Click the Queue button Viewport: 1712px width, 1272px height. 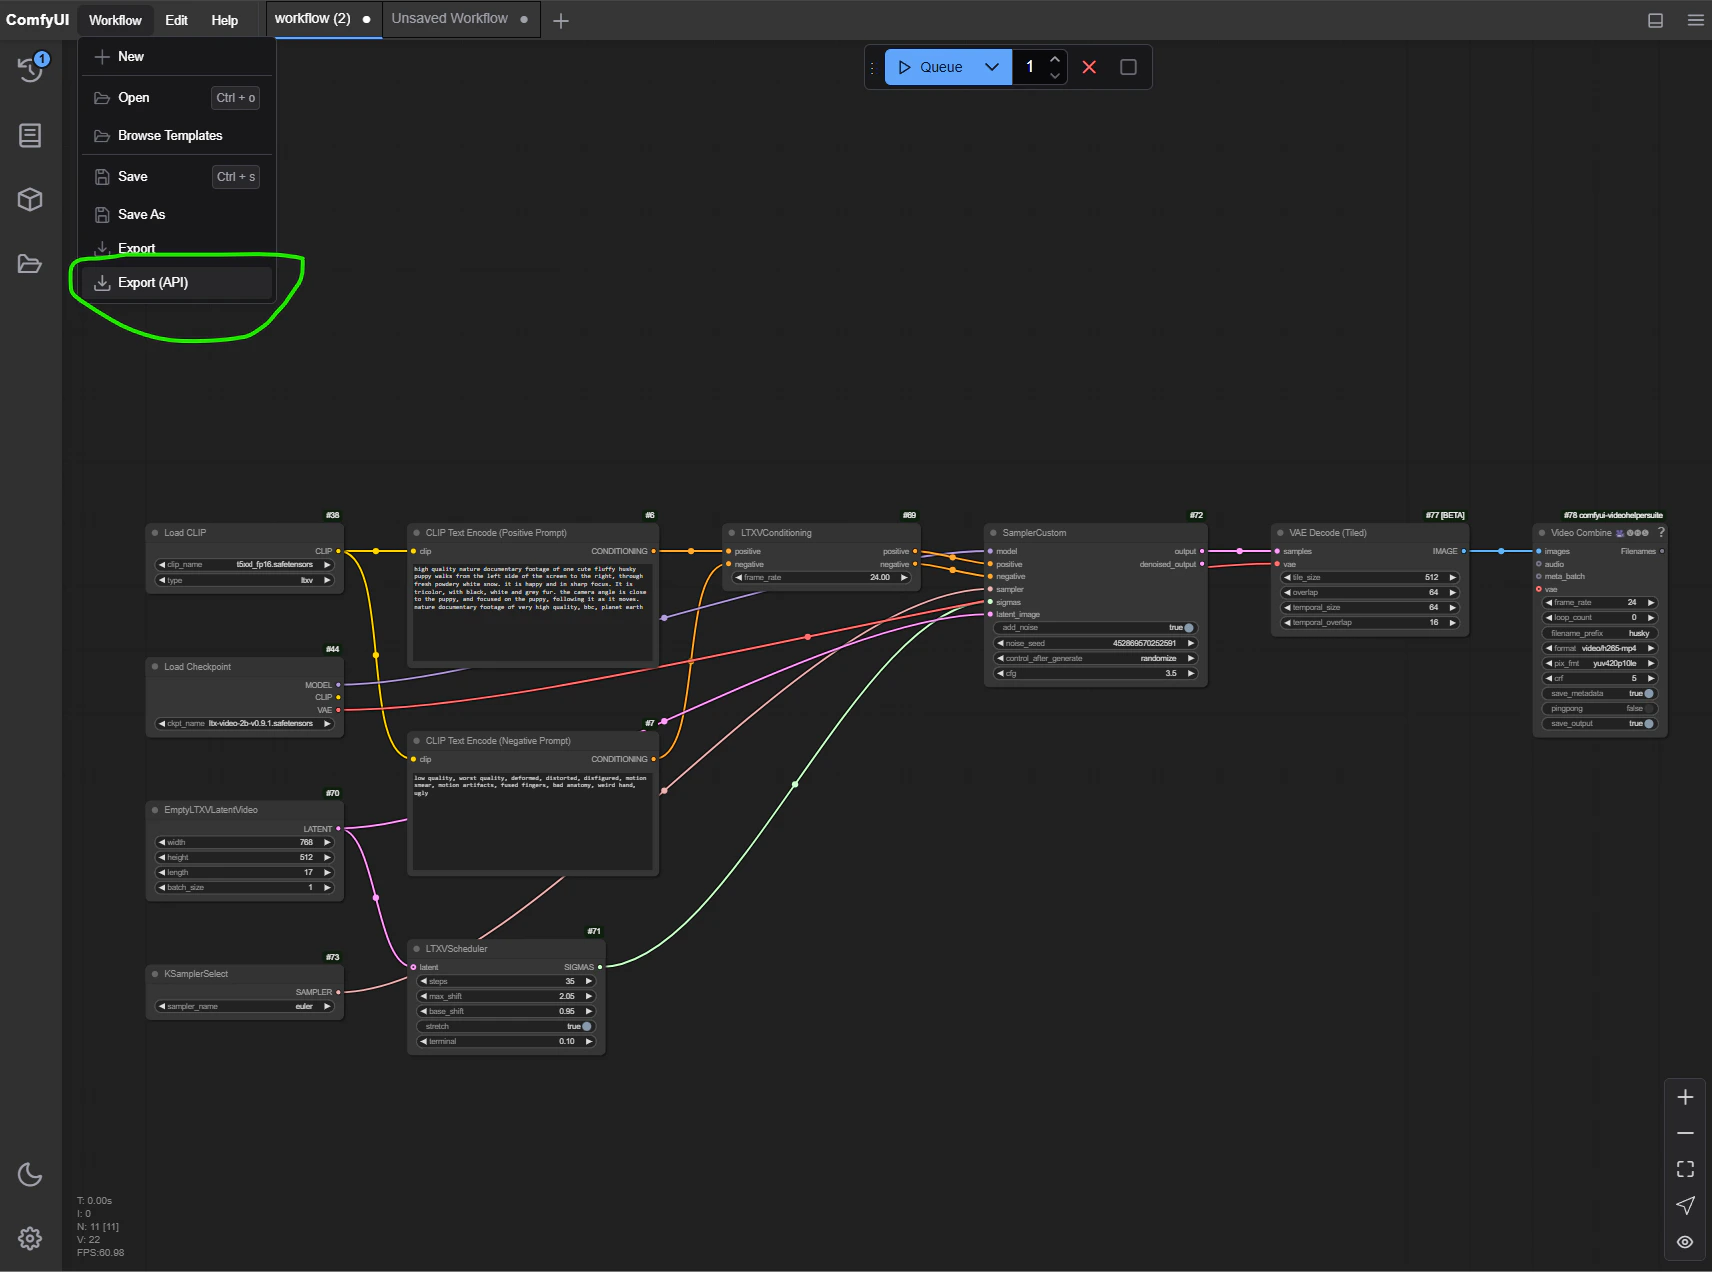[930, 67]
